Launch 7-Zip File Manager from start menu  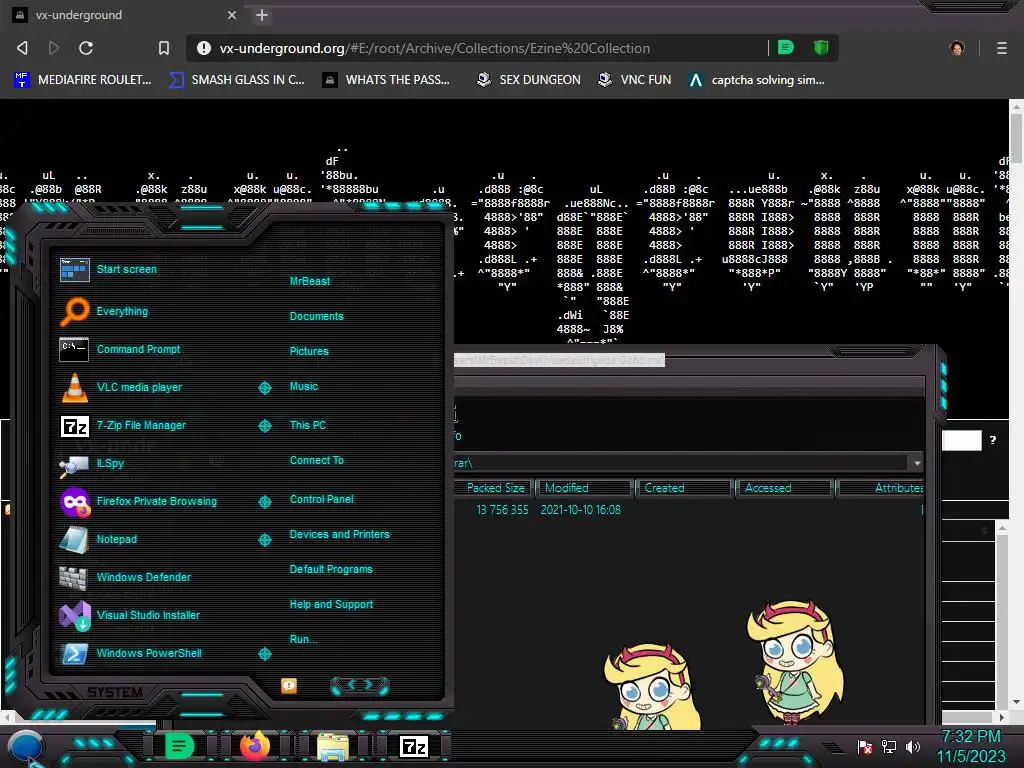point(124,425)
